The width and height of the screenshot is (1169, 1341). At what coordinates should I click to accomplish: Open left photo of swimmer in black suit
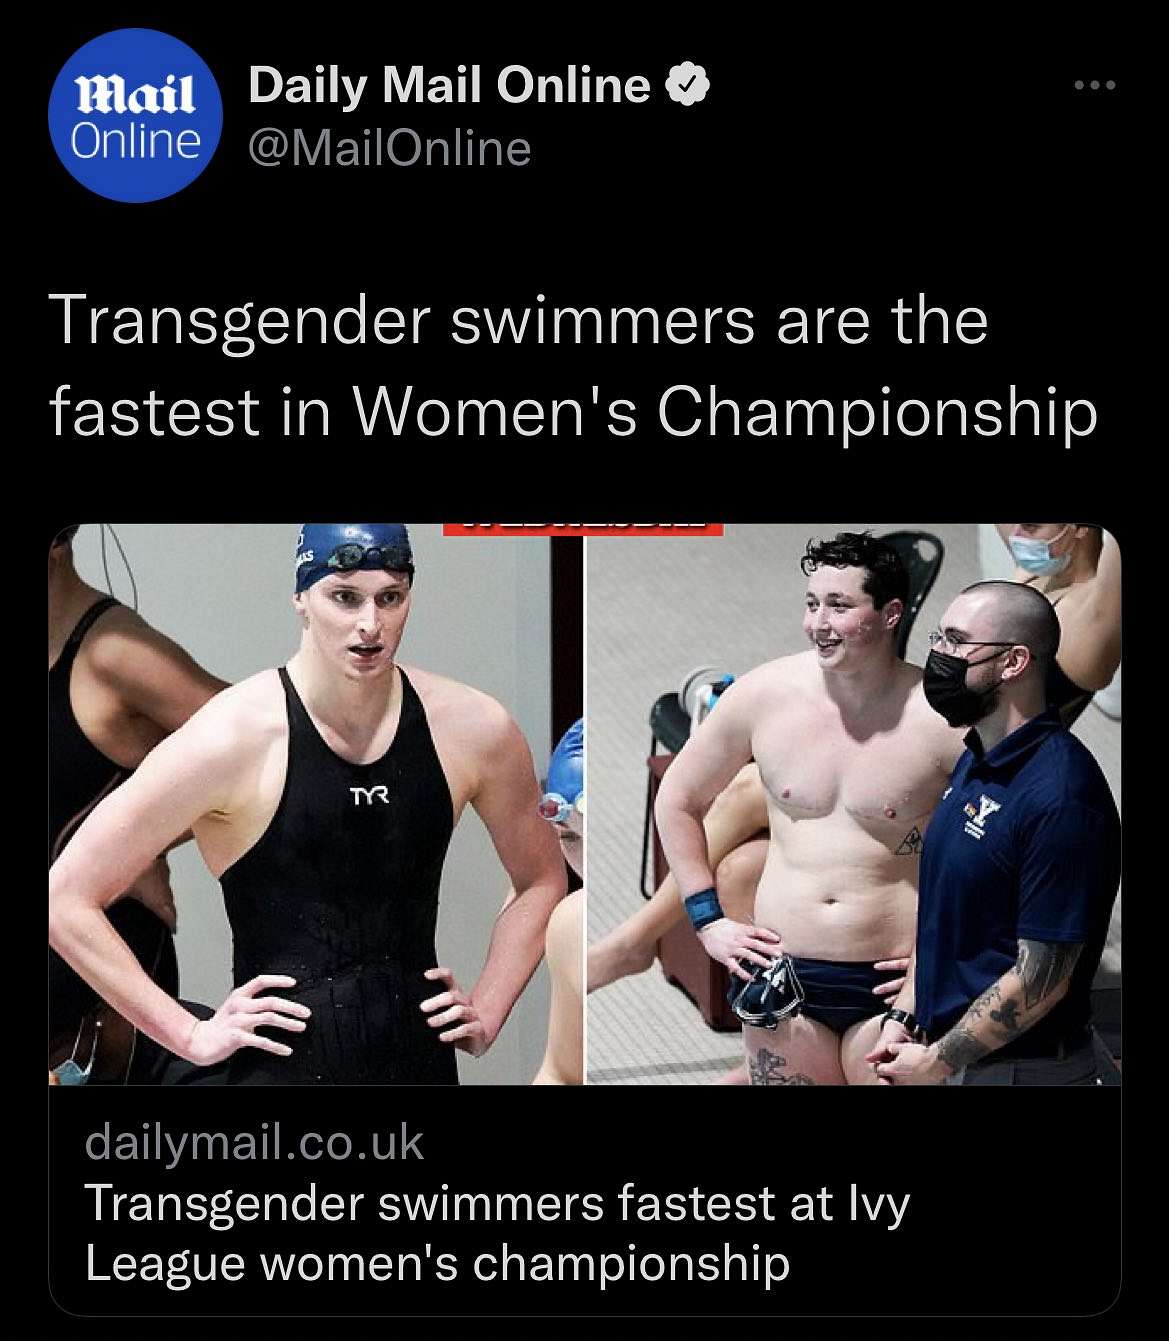click(315, 804)
